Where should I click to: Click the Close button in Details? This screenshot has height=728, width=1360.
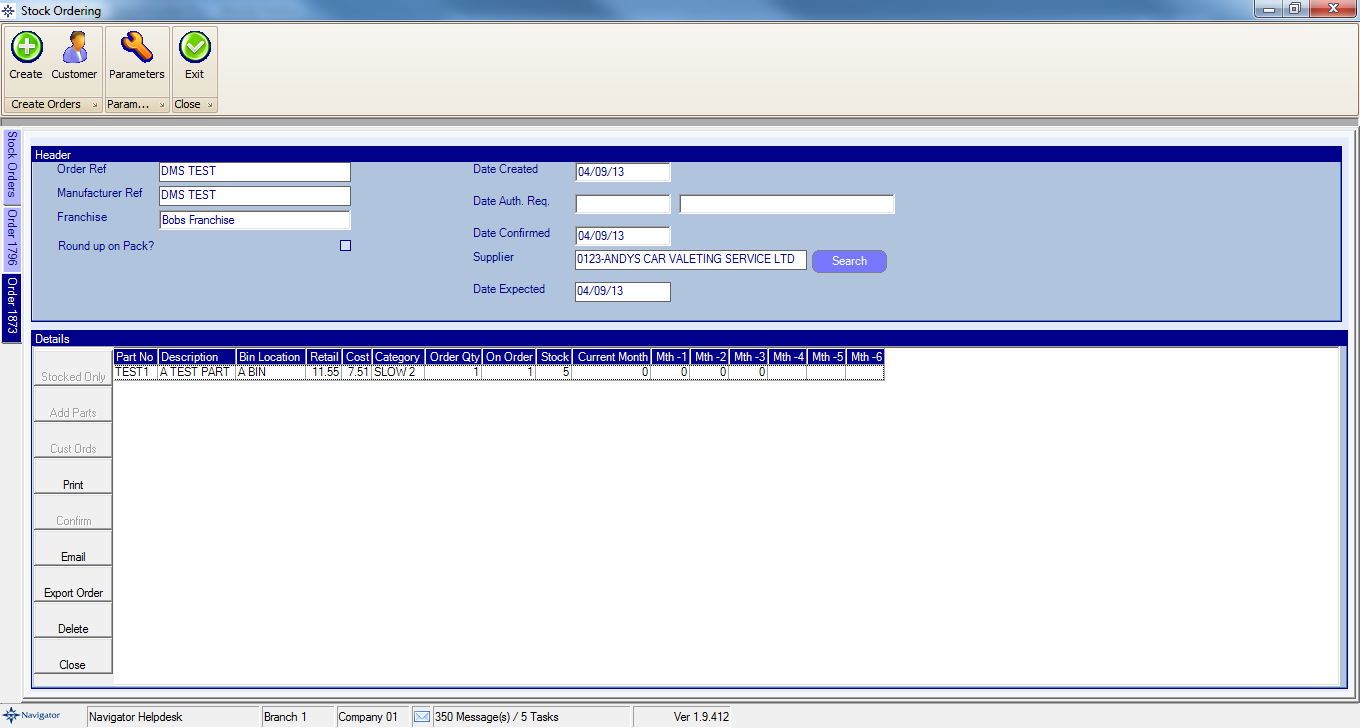pos(73,656)
